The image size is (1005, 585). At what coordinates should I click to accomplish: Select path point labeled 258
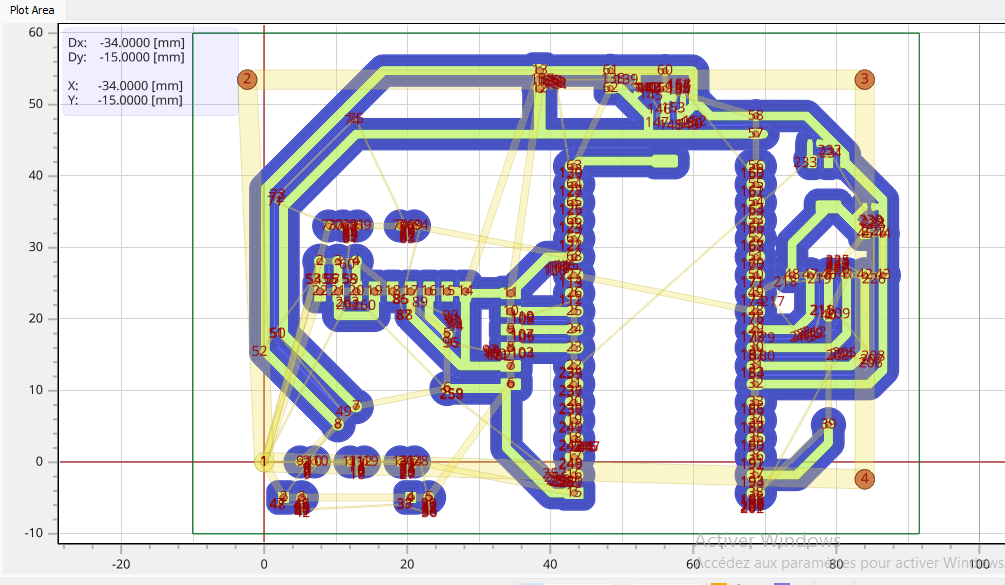(x=451, y=394)
